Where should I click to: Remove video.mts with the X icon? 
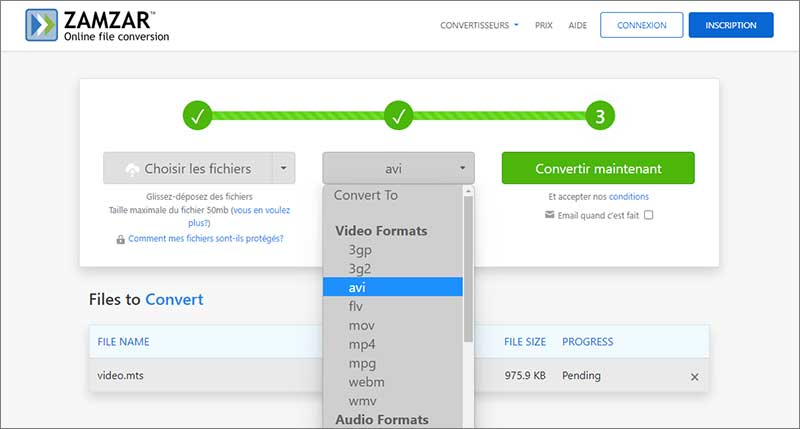[695, 377]
